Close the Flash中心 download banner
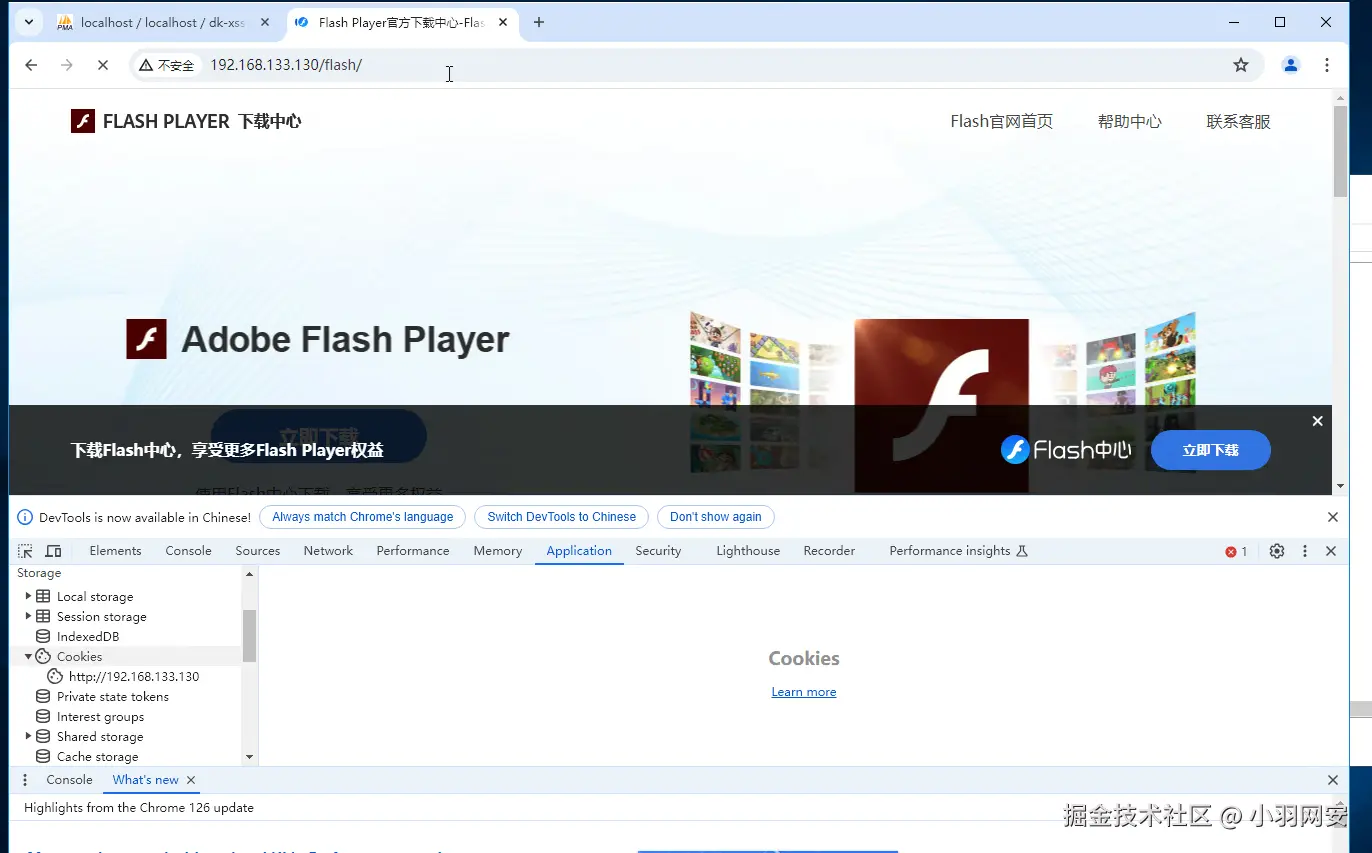 tap(1317, 421)
